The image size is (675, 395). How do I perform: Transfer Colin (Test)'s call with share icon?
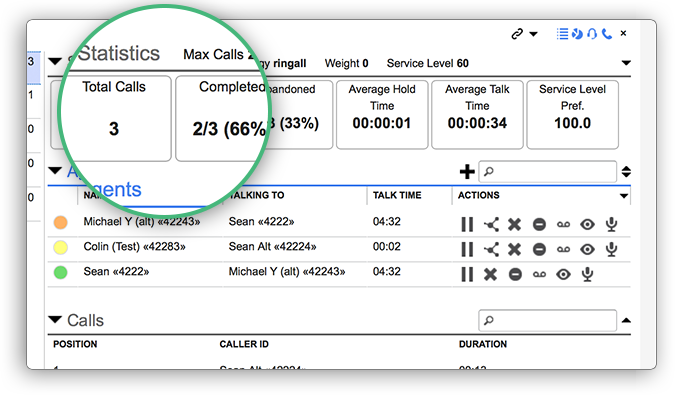point(491,249)
